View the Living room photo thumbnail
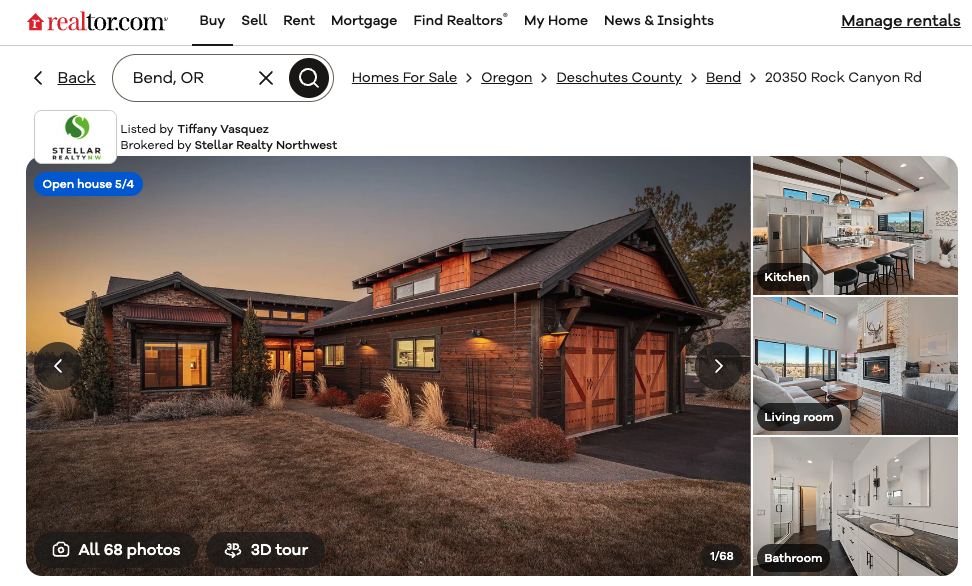 pos(855,366)
